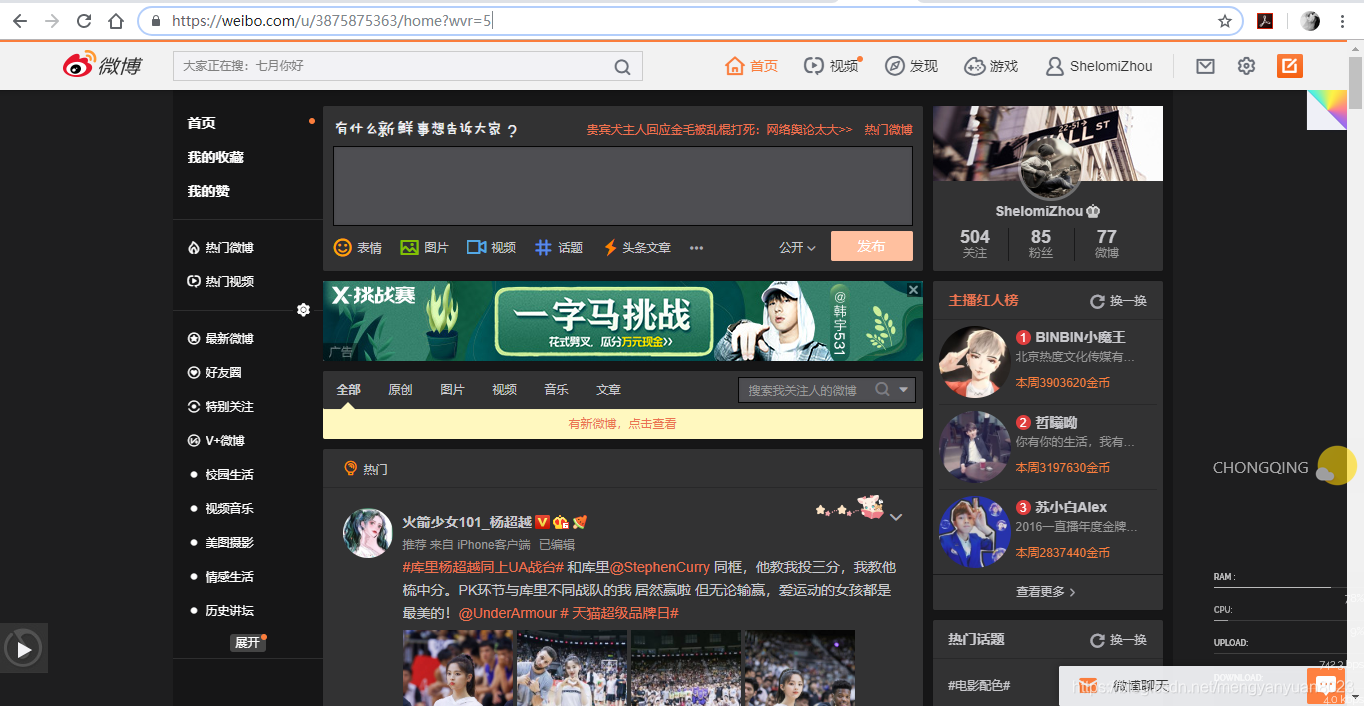Click 换一换 in 热门话题
This screenshot has height=706, width=1364.
coord(1118,640)
